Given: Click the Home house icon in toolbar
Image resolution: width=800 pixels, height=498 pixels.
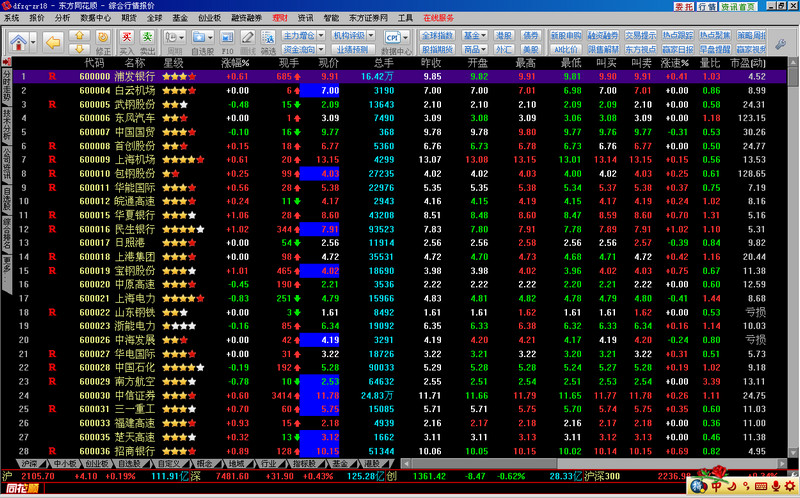Looking at the screenshot, I should (x=18, y=42).
